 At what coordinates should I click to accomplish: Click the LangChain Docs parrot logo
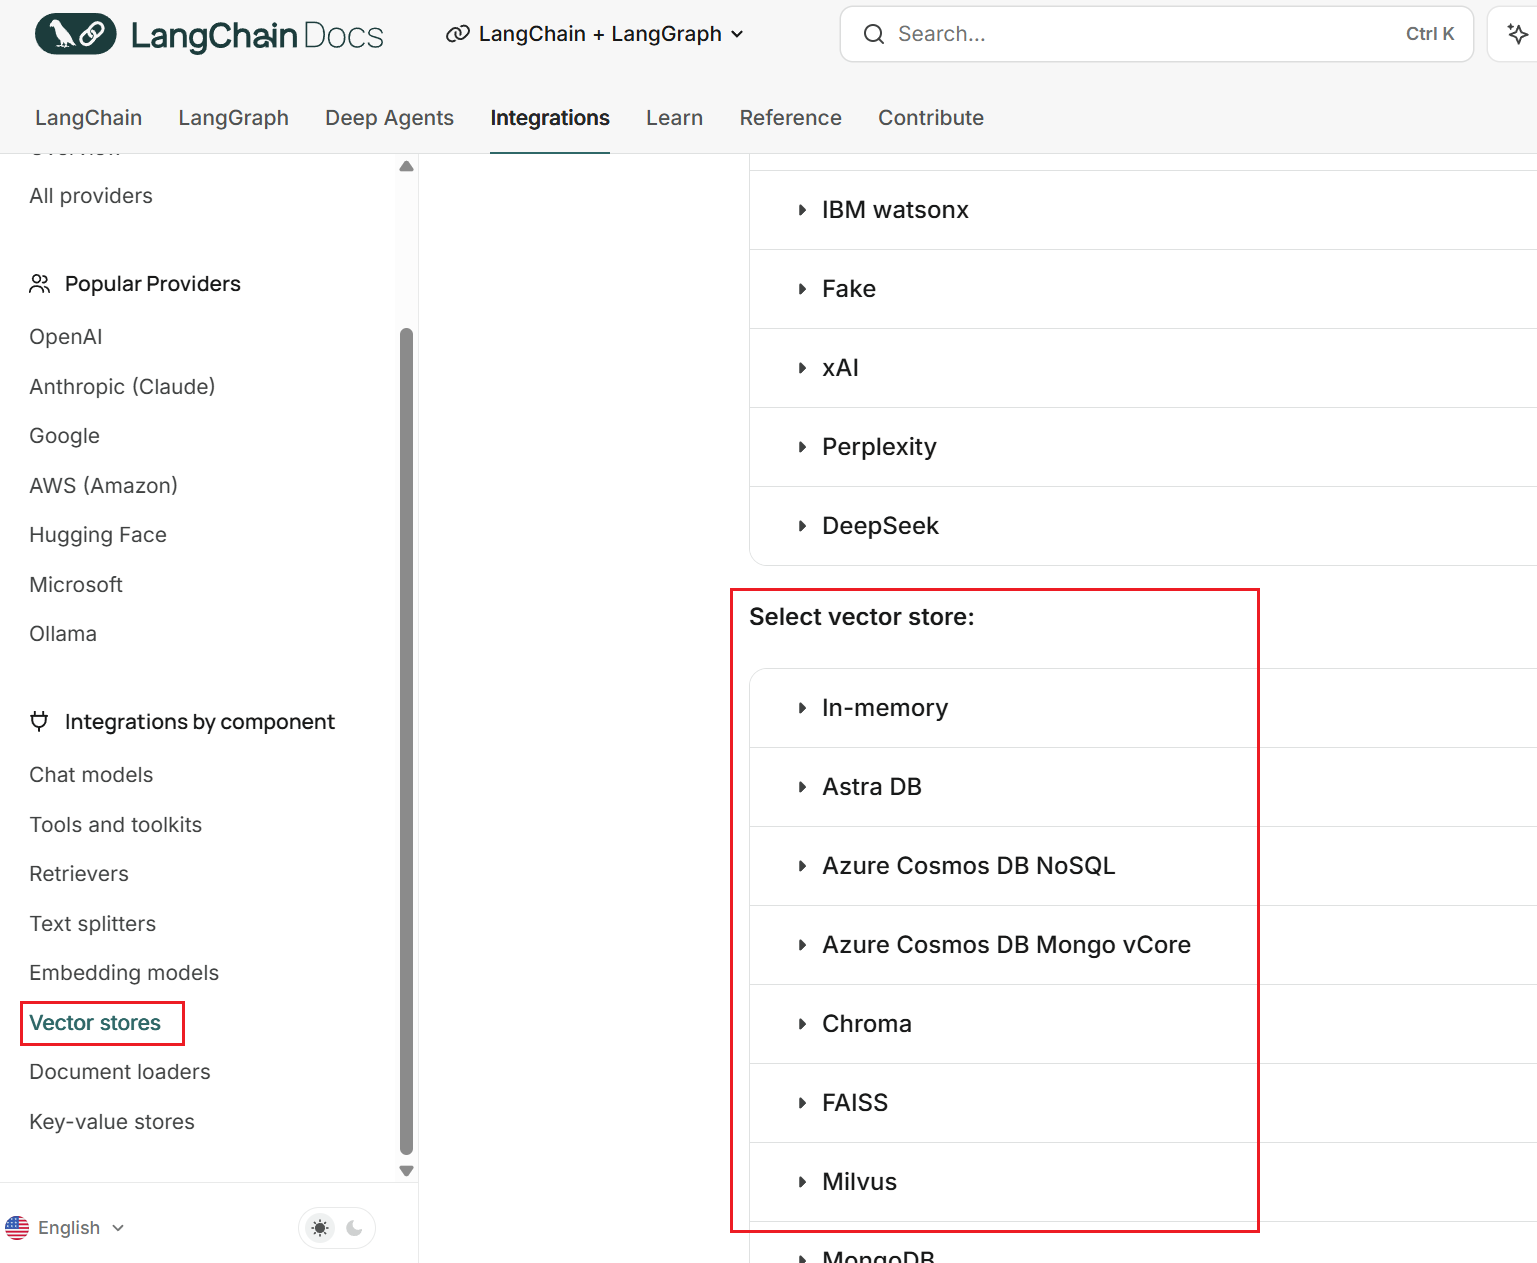click(x=76, y=34)
